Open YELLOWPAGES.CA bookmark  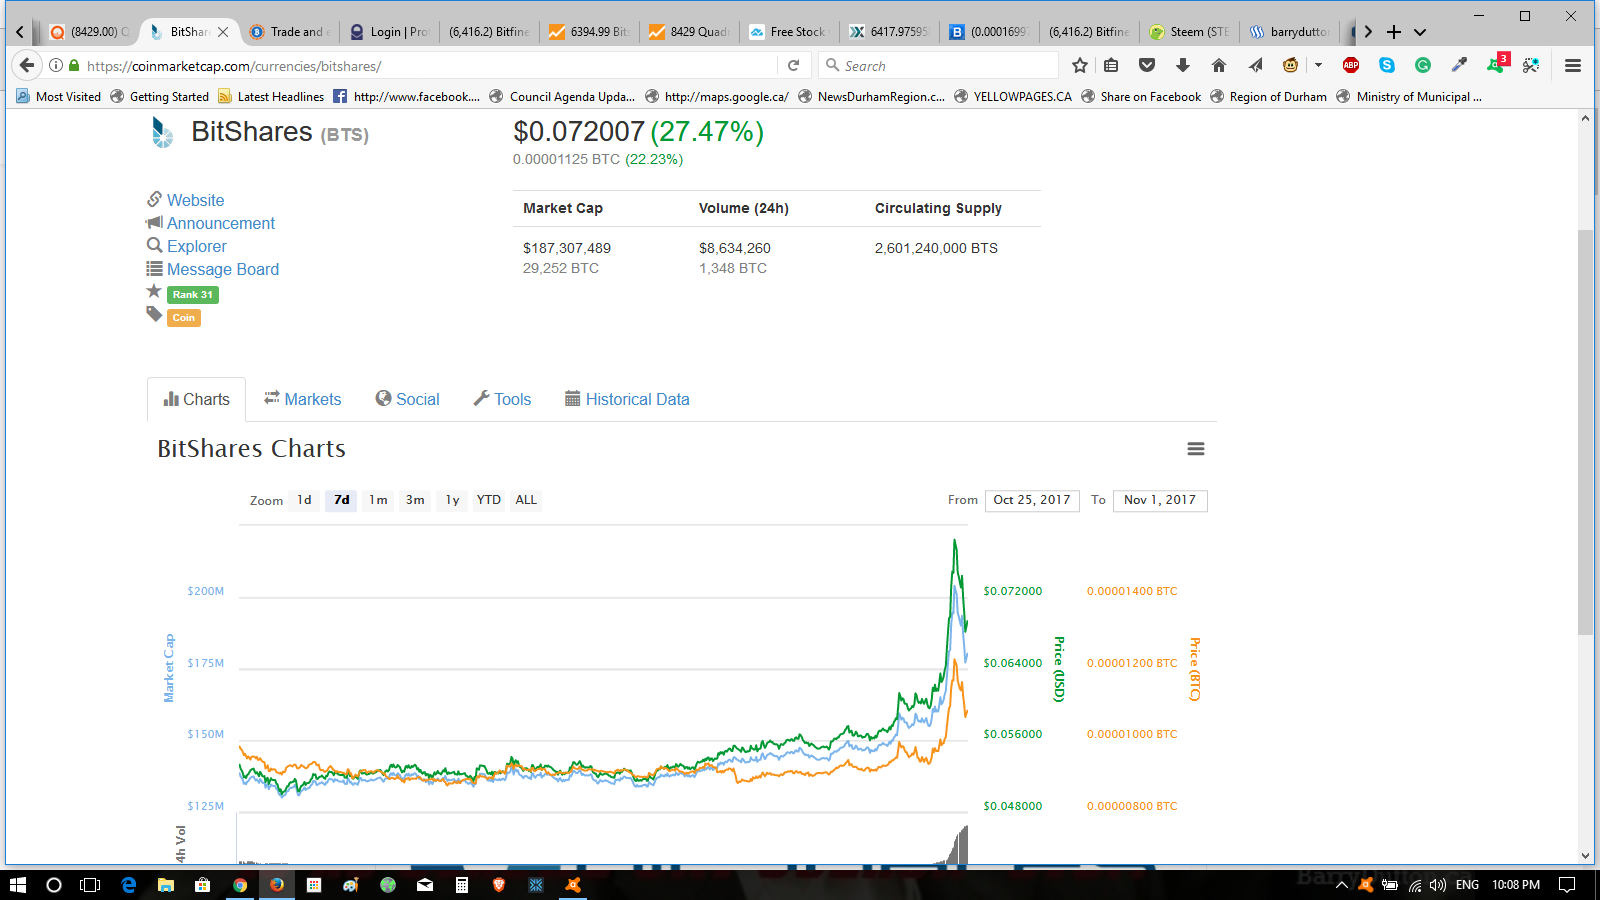click(1013, 97)
